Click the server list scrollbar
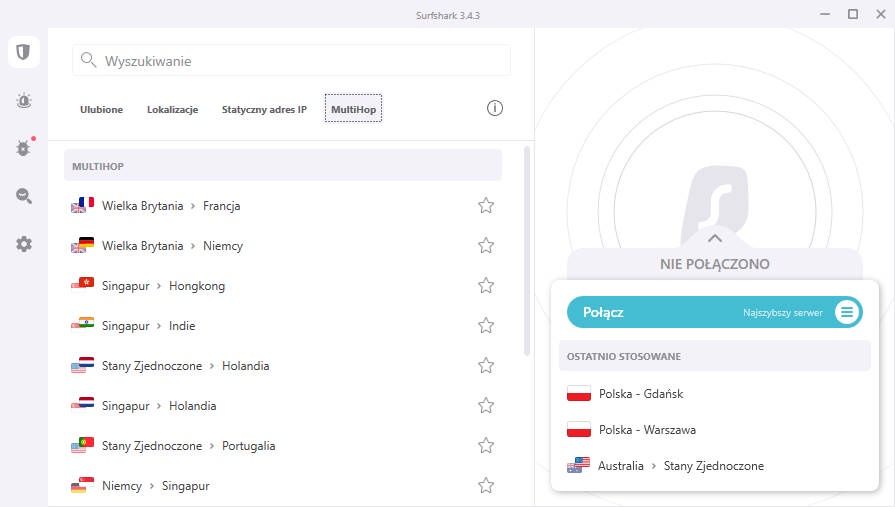Screen dimensions: 895x507 coord(527,251)
